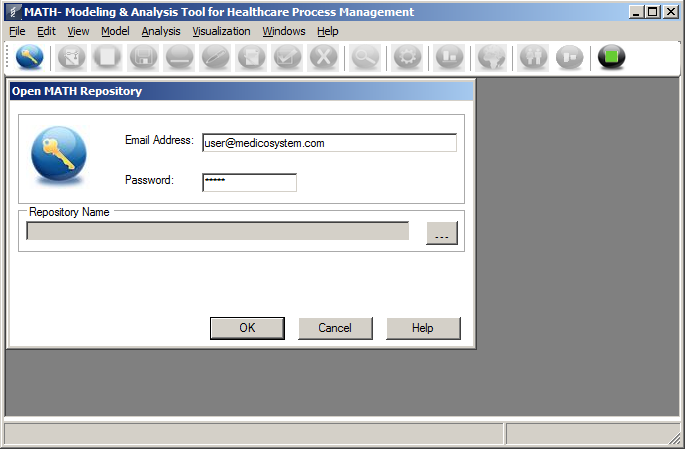This screenshot has height=450, width=686.
Task: Click the Password label
Action: pyautogui.click(x=149, y=180)
